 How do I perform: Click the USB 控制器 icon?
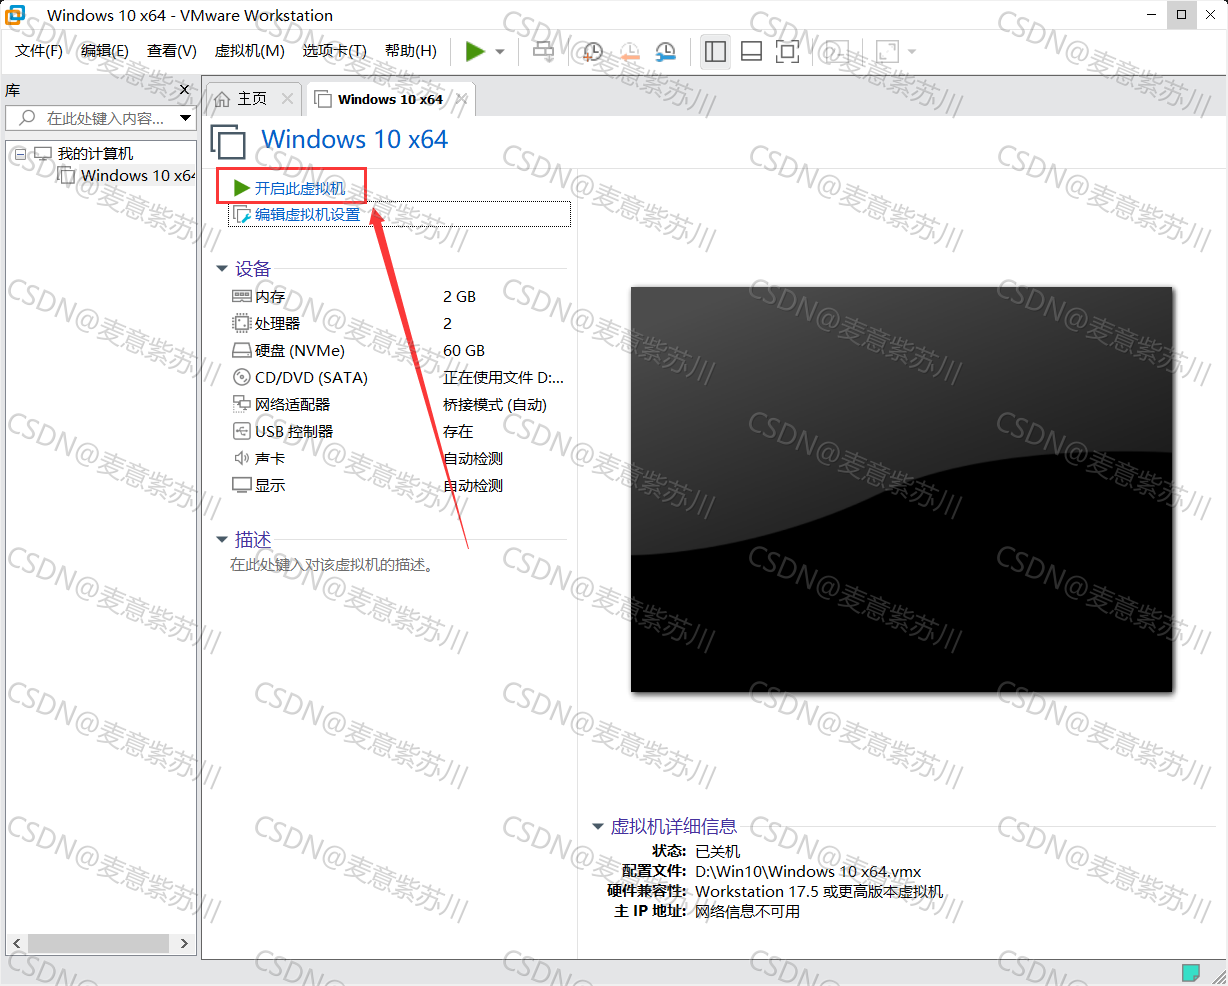click(x=241, y=431)
